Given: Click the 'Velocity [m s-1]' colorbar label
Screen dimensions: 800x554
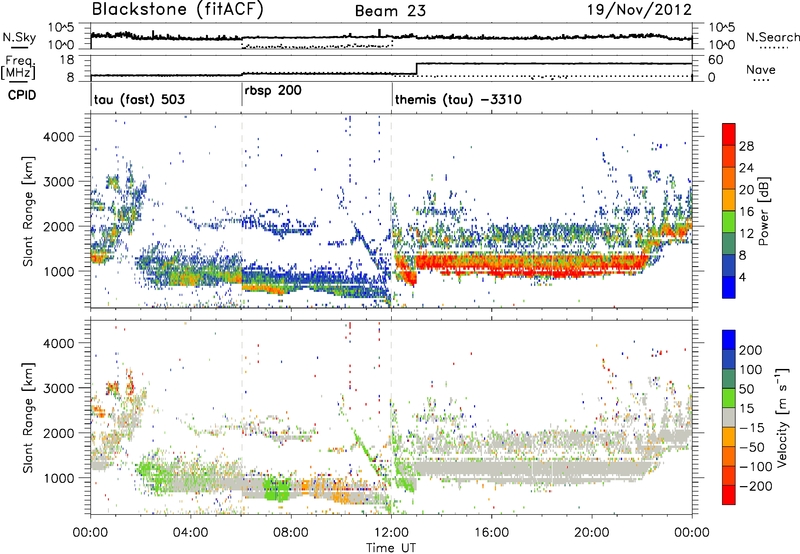Looking at the screenshot, I should coord(781,417).
